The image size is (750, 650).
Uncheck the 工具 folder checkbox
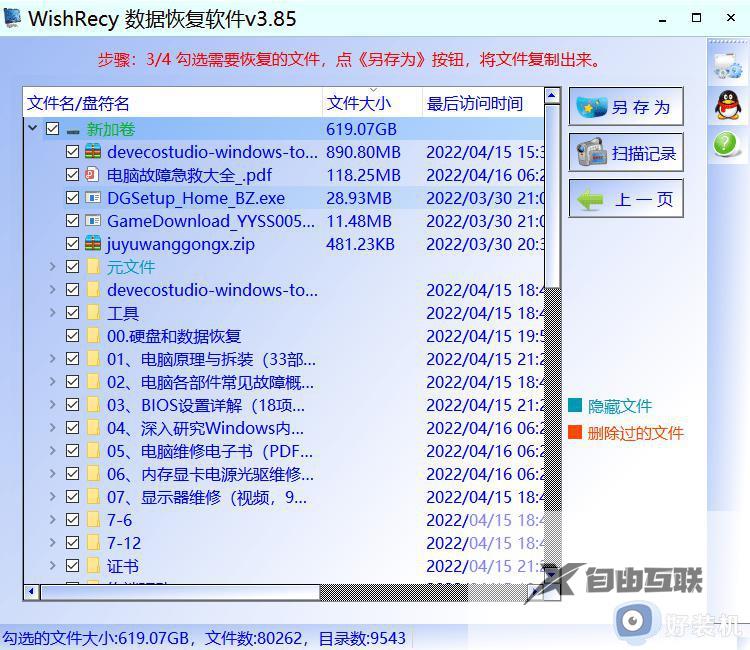pos(72,312)
